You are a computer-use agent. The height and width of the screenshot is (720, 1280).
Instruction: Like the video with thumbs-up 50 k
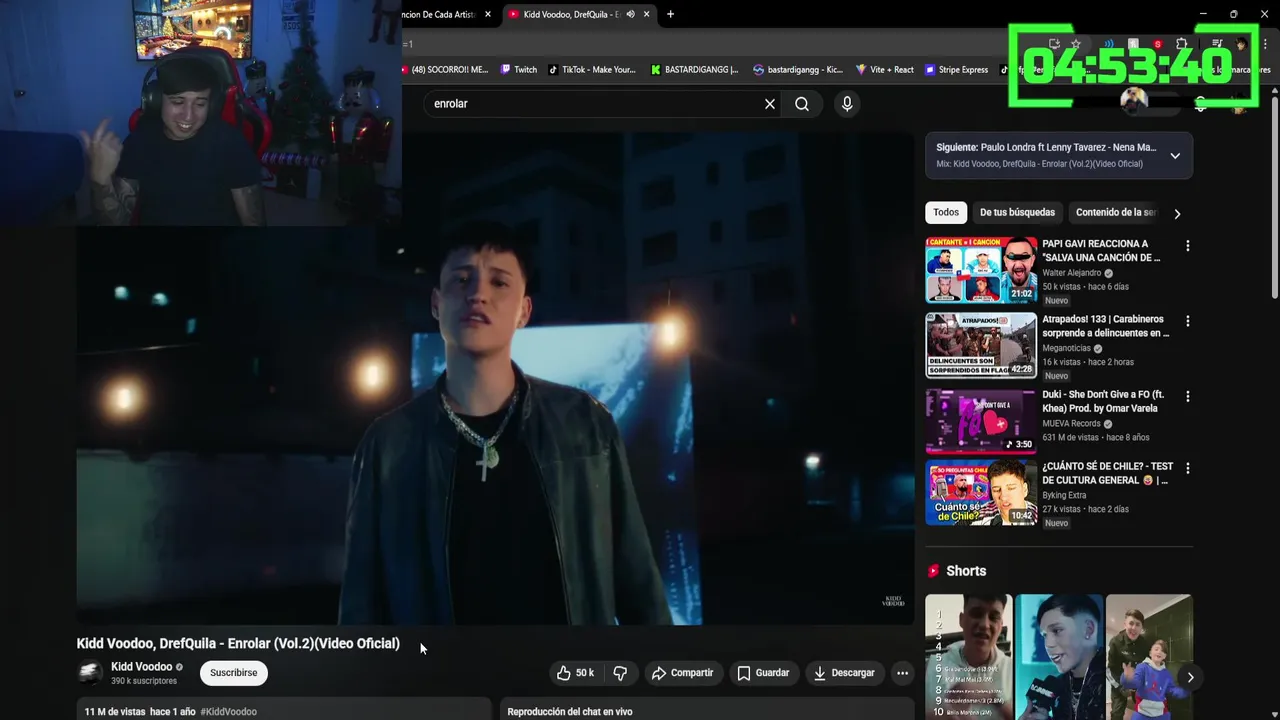575,673
